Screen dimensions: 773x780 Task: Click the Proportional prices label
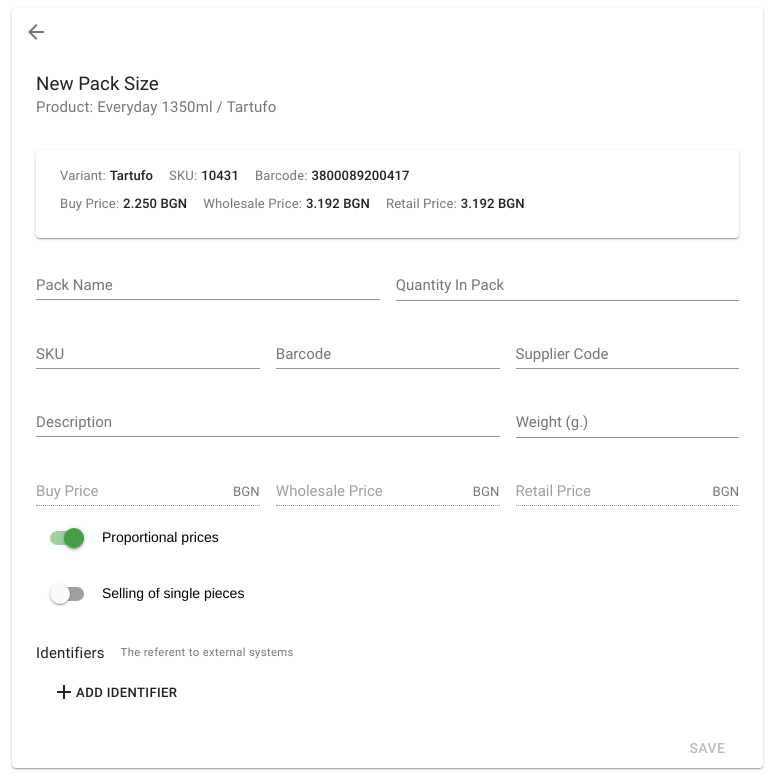[160, 537]
